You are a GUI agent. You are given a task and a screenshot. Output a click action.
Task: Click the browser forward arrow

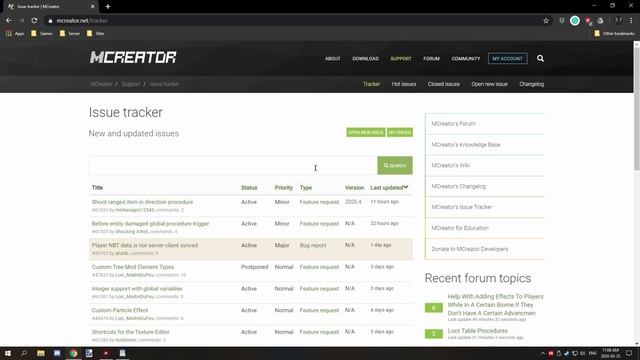pyautogui.click(x=21, y=20)
